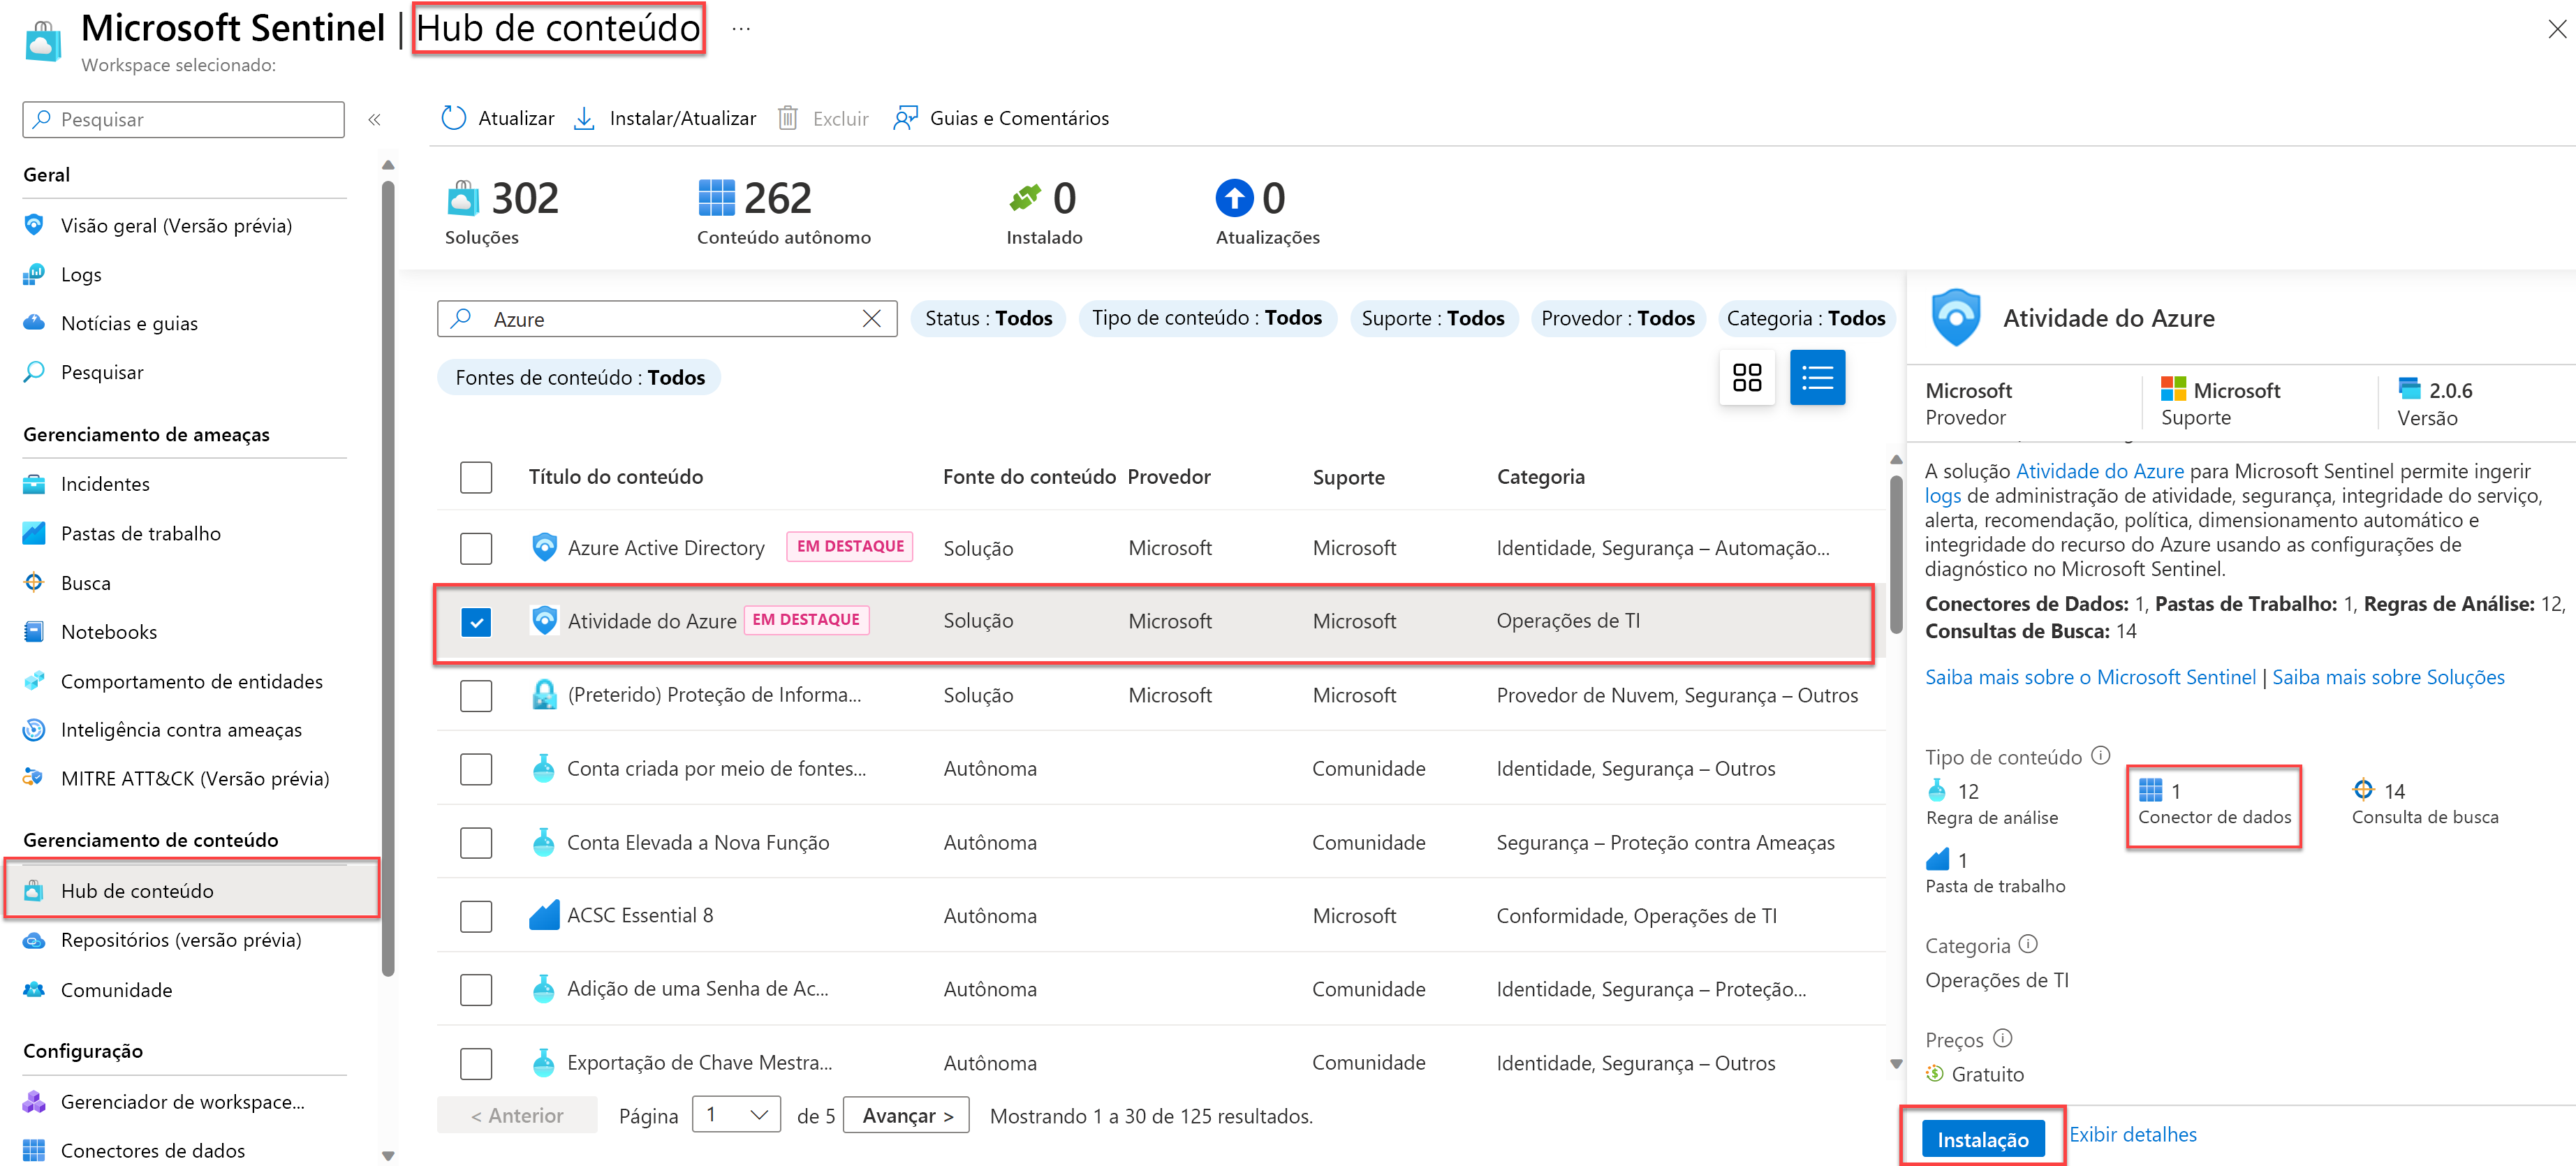Open Logs in the sidebar
The image size is (2576, 1166).
click(81, 274)
